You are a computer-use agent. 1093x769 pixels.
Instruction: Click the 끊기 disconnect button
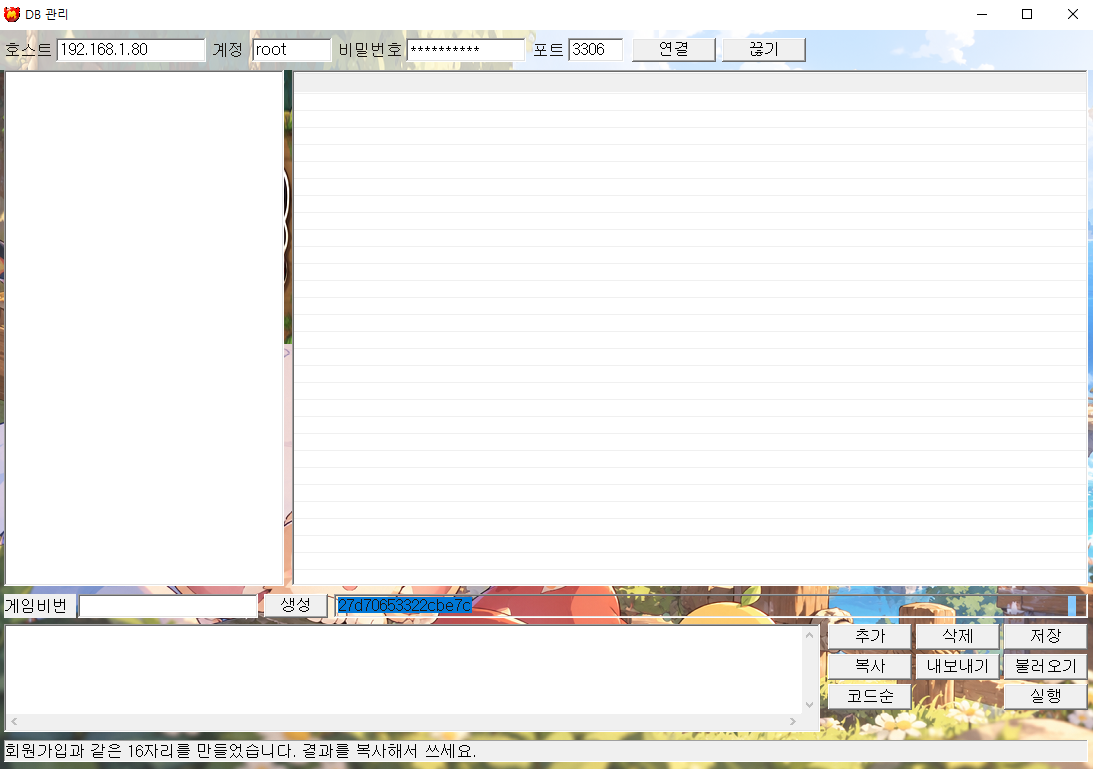[763, 50]
